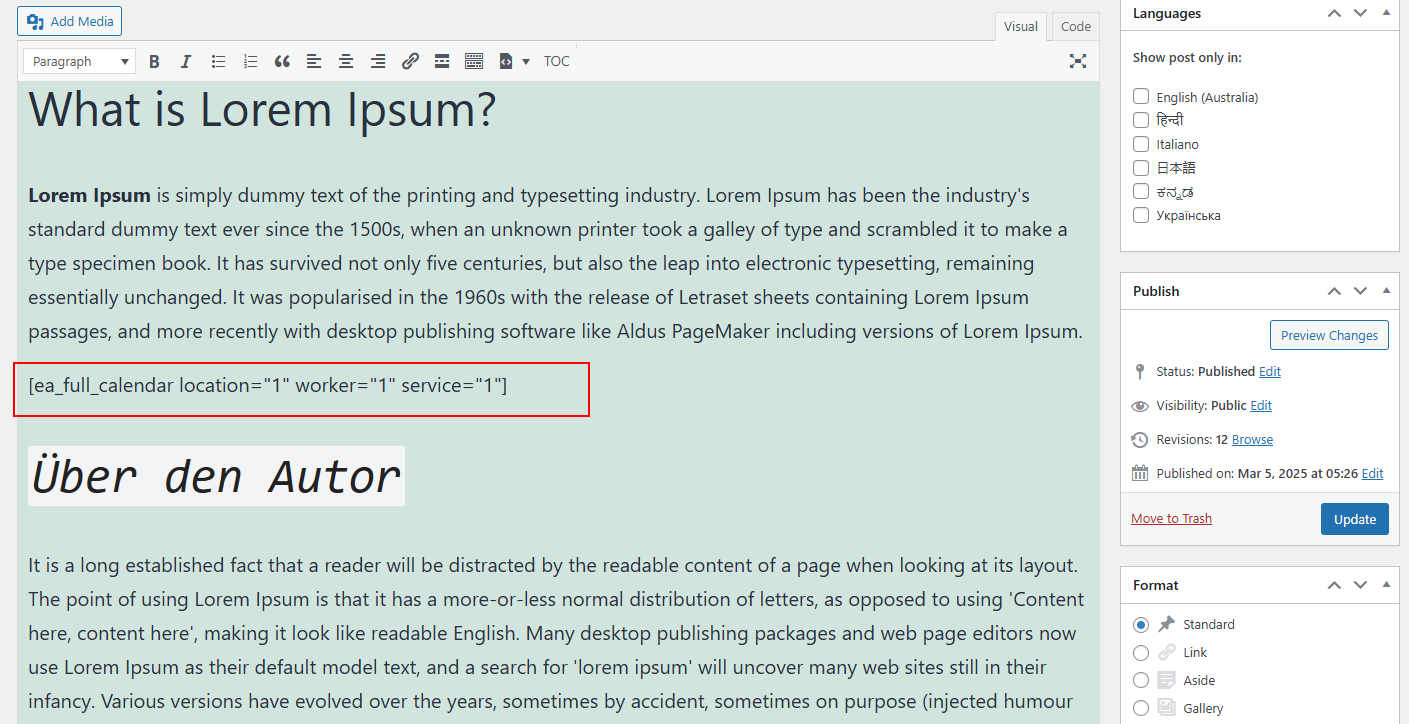
Task: Move Publish panel up
Action: pyautogui.click(x=1334, y=291)
